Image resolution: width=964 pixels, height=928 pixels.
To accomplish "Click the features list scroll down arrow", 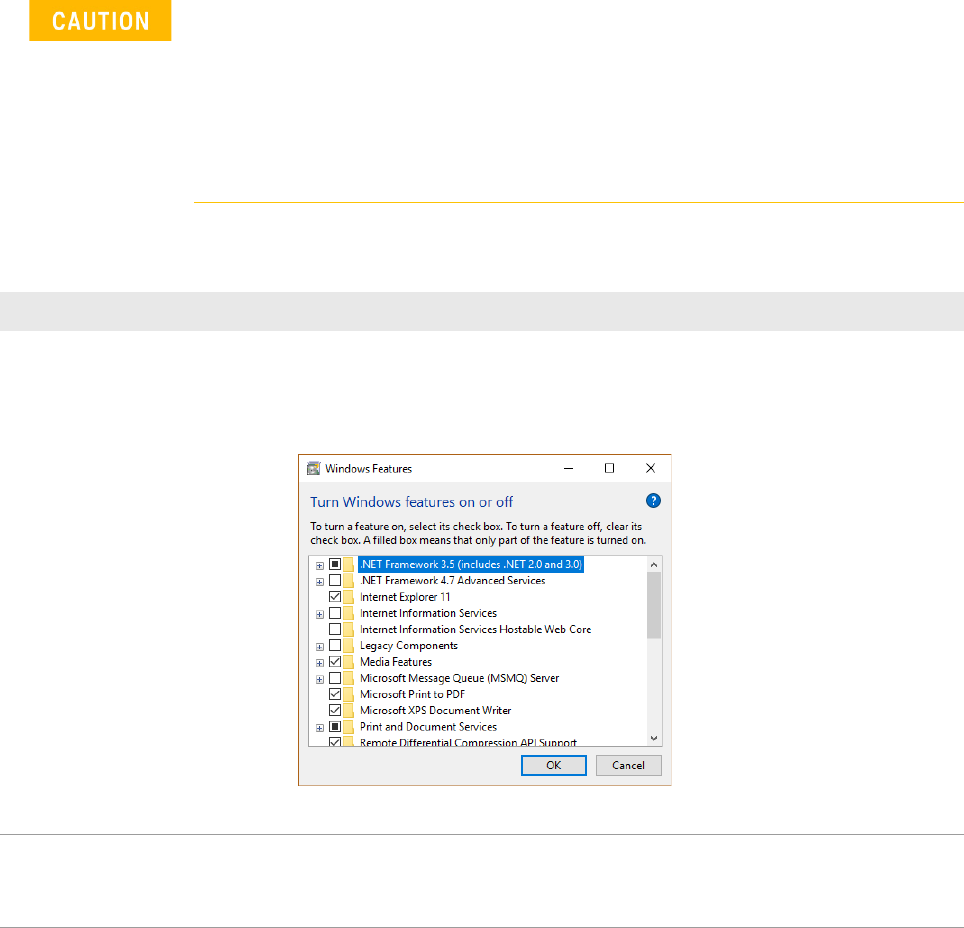I will pyautogui.click(x=654, y=738).
